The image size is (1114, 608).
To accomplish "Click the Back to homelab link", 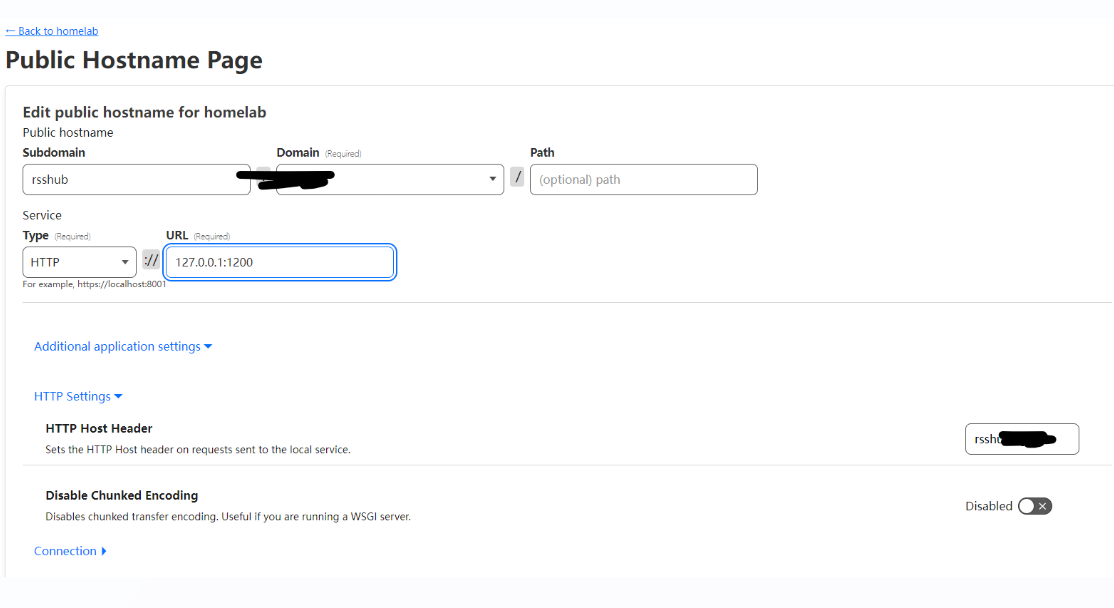I will pyautogui.click(x=52, y=31).
